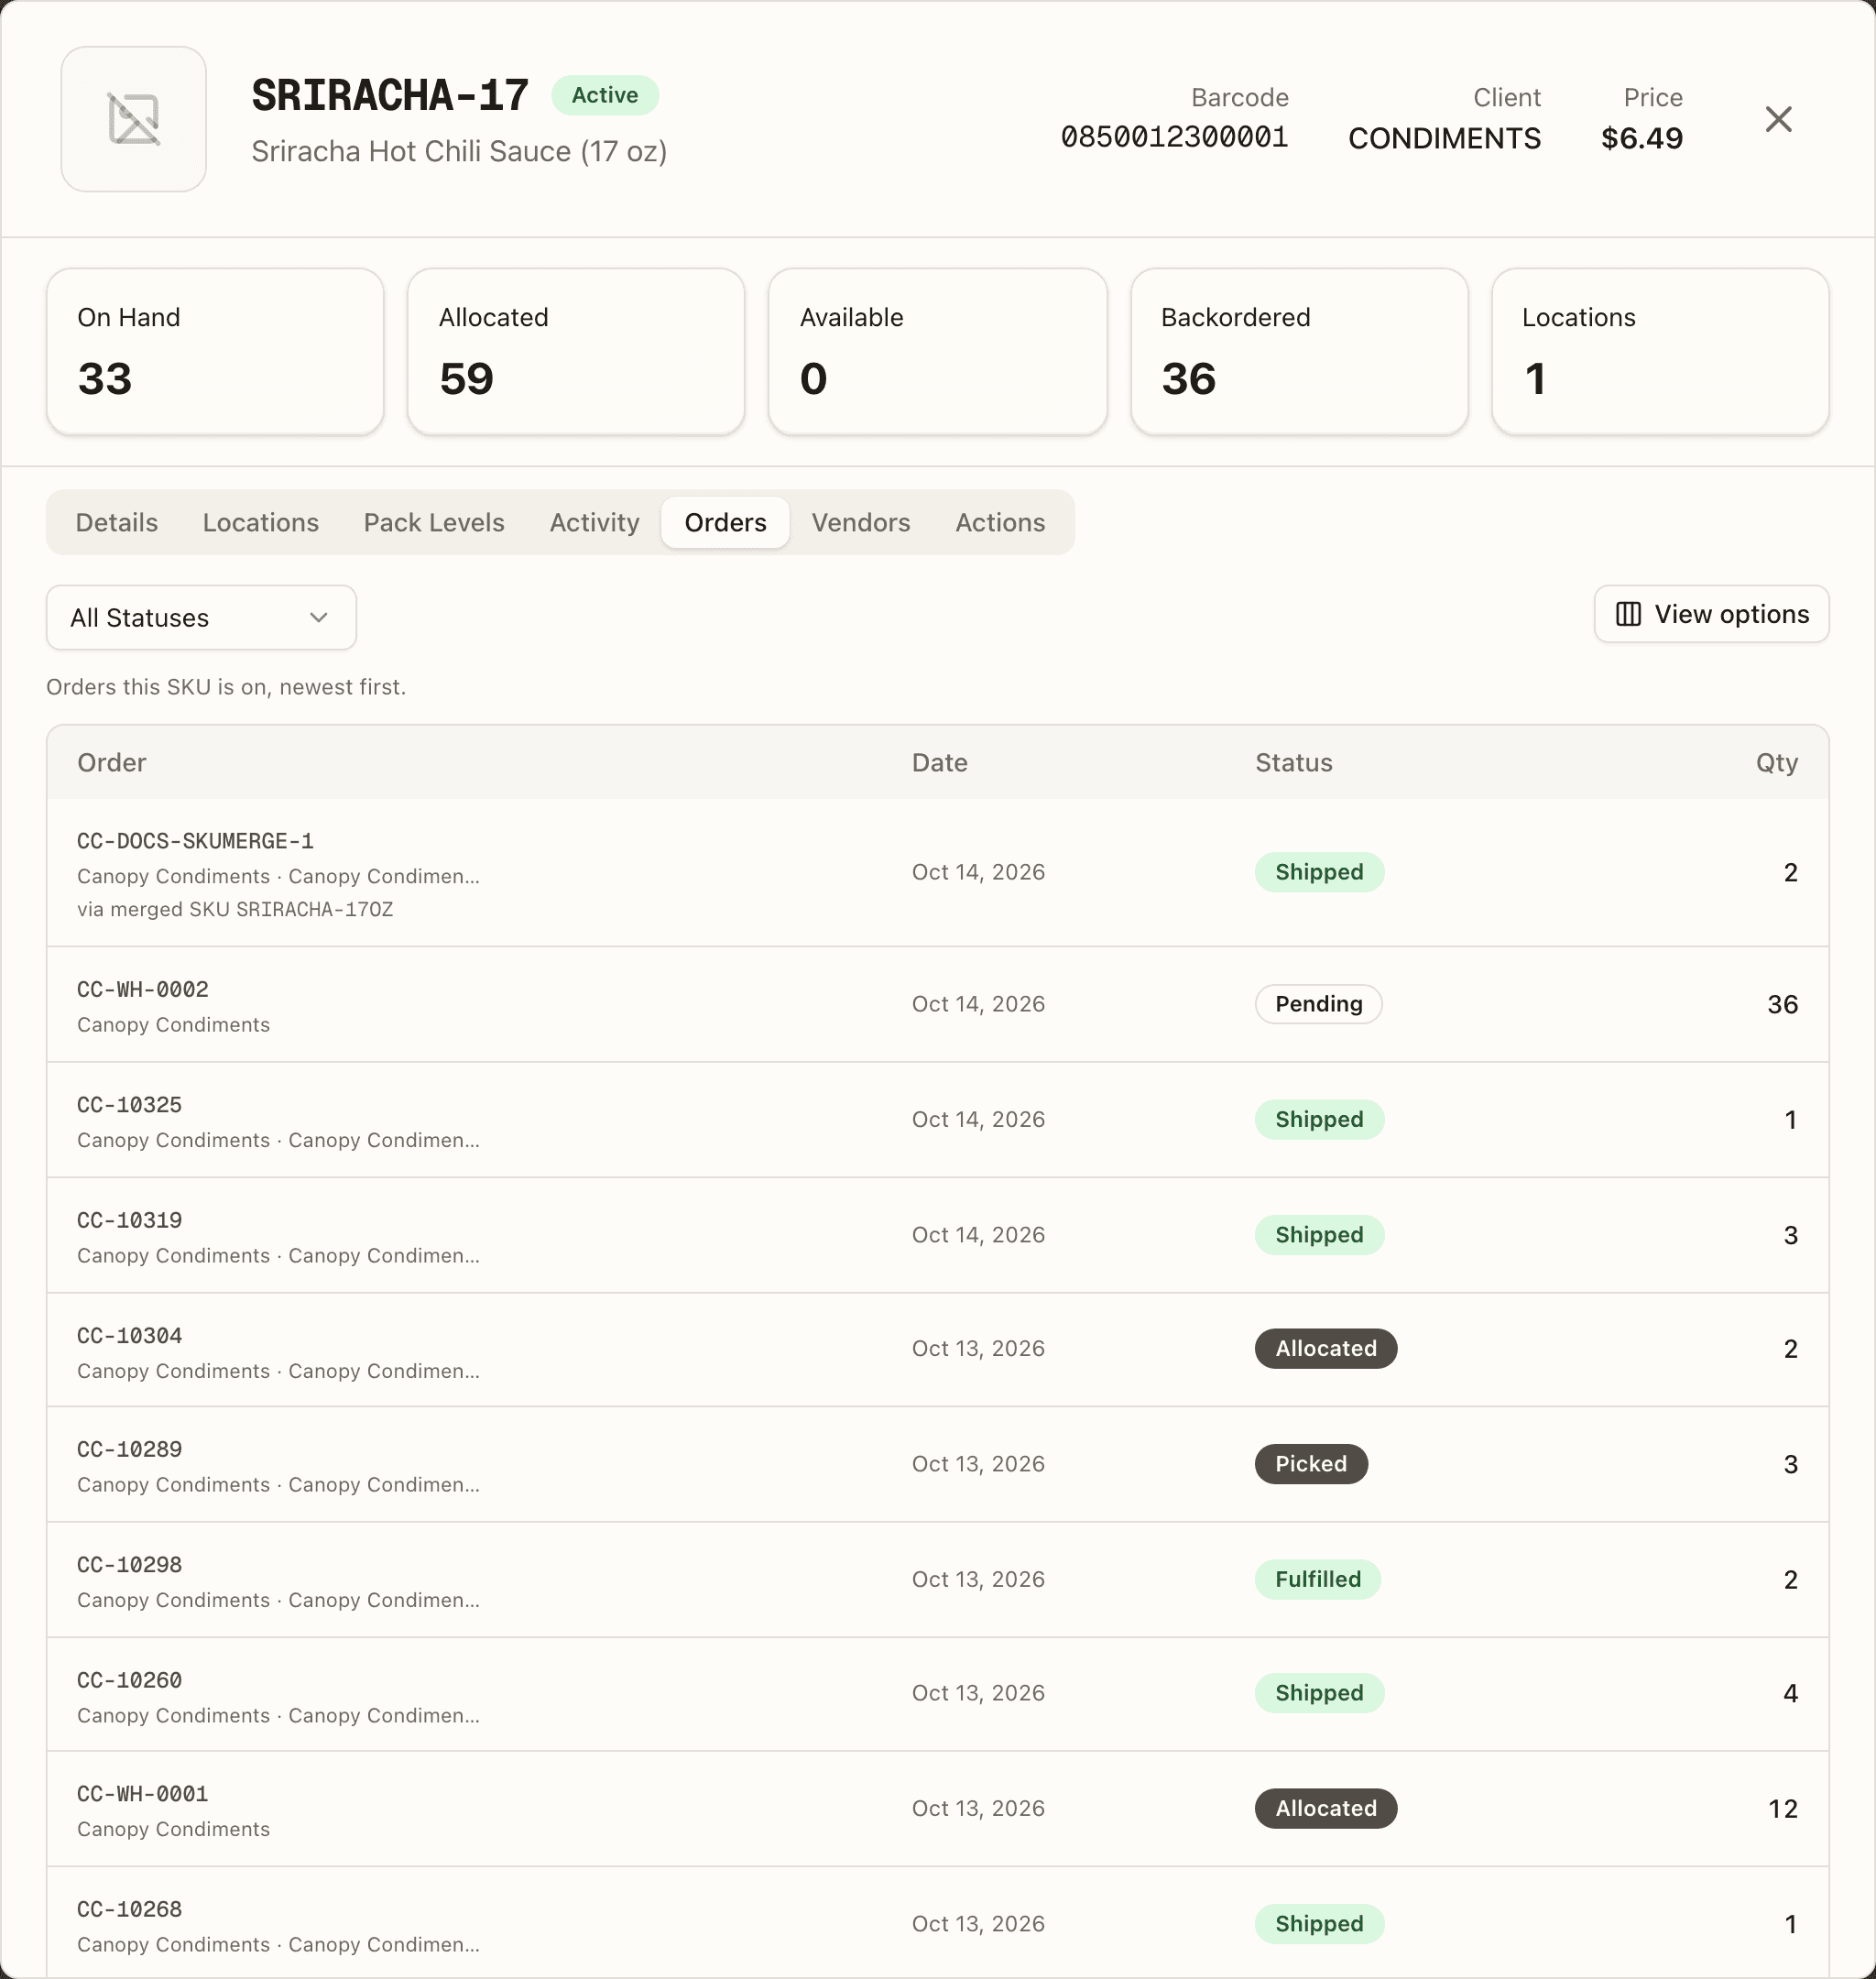The image size is (1876, 1979).
Task: Open the Vendors tab
Action: [x=861, y=522]
